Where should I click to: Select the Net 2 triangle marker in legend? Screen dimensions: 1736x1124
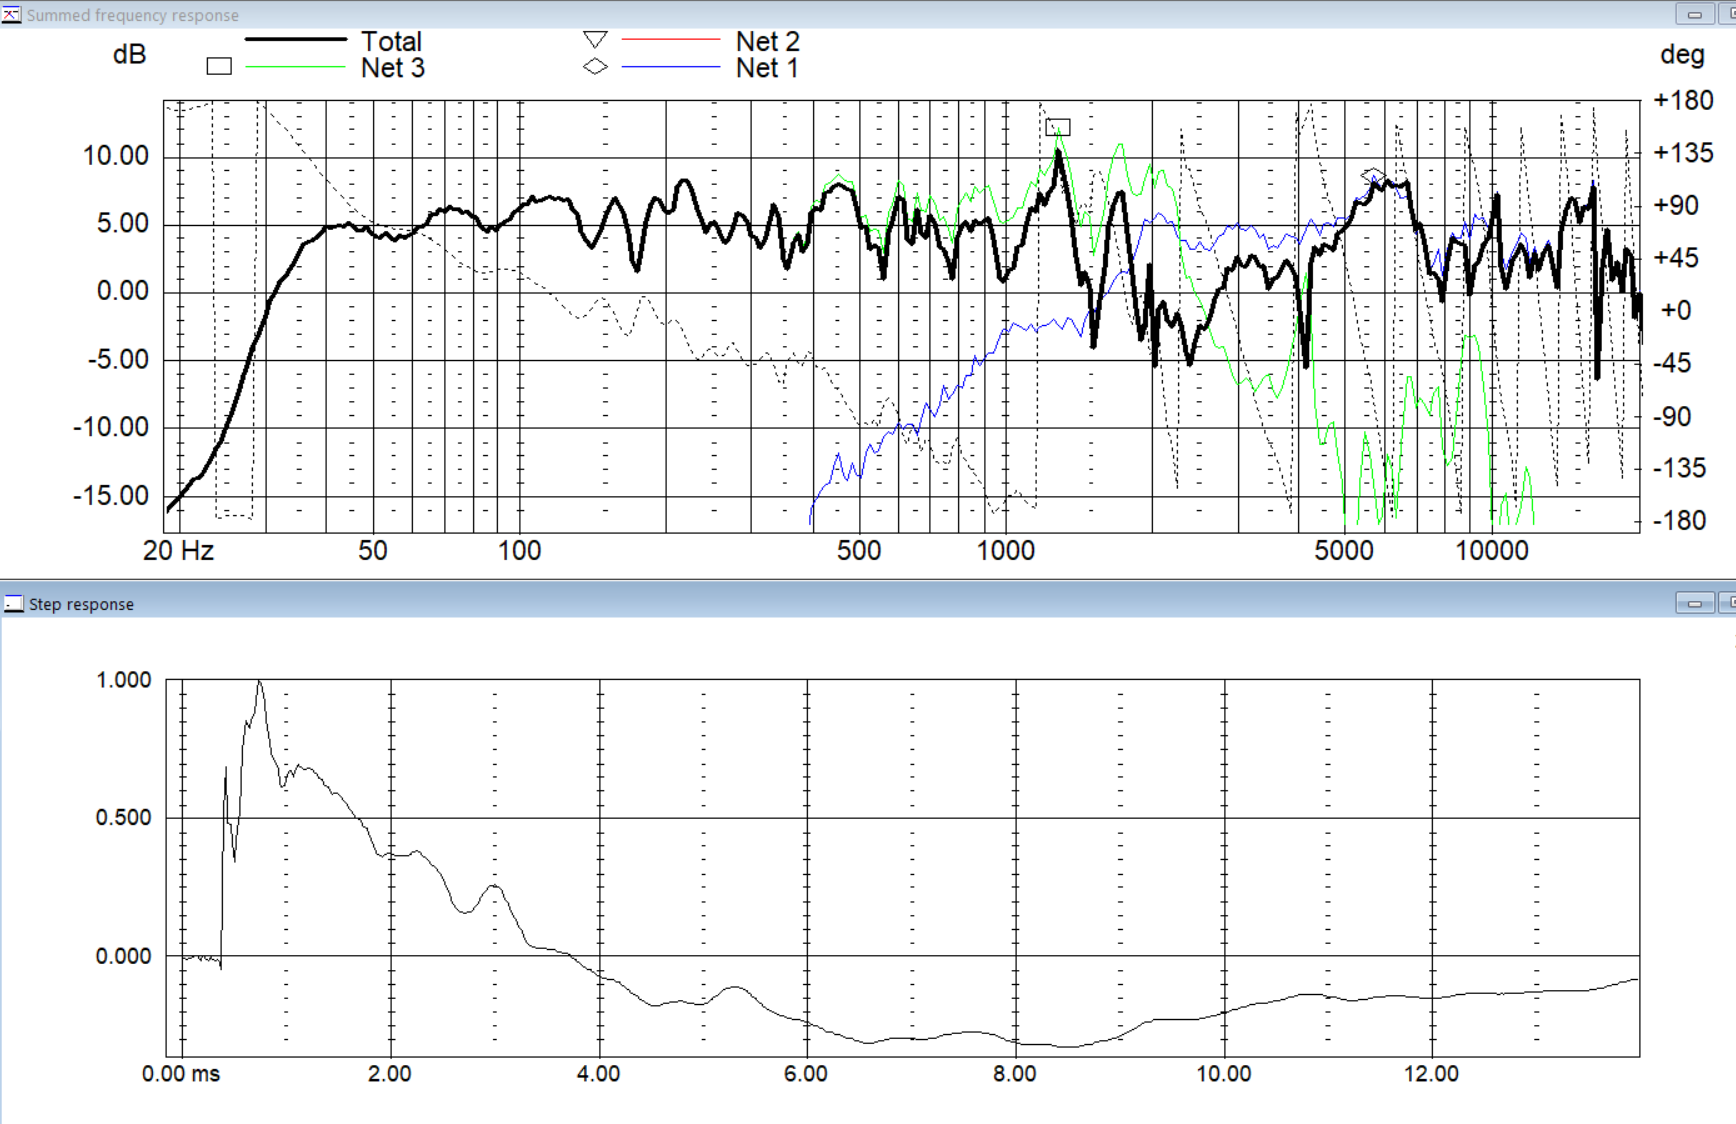[x=595, y=40]
